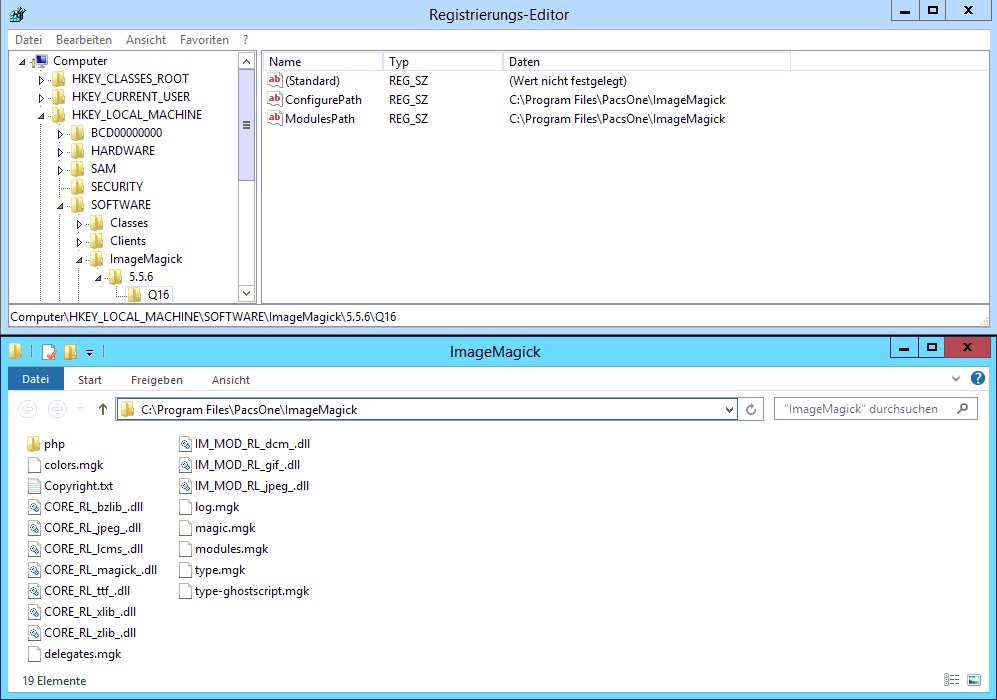Expand the HKEY_CLASSES_ROOT node

tap(41, 80)
